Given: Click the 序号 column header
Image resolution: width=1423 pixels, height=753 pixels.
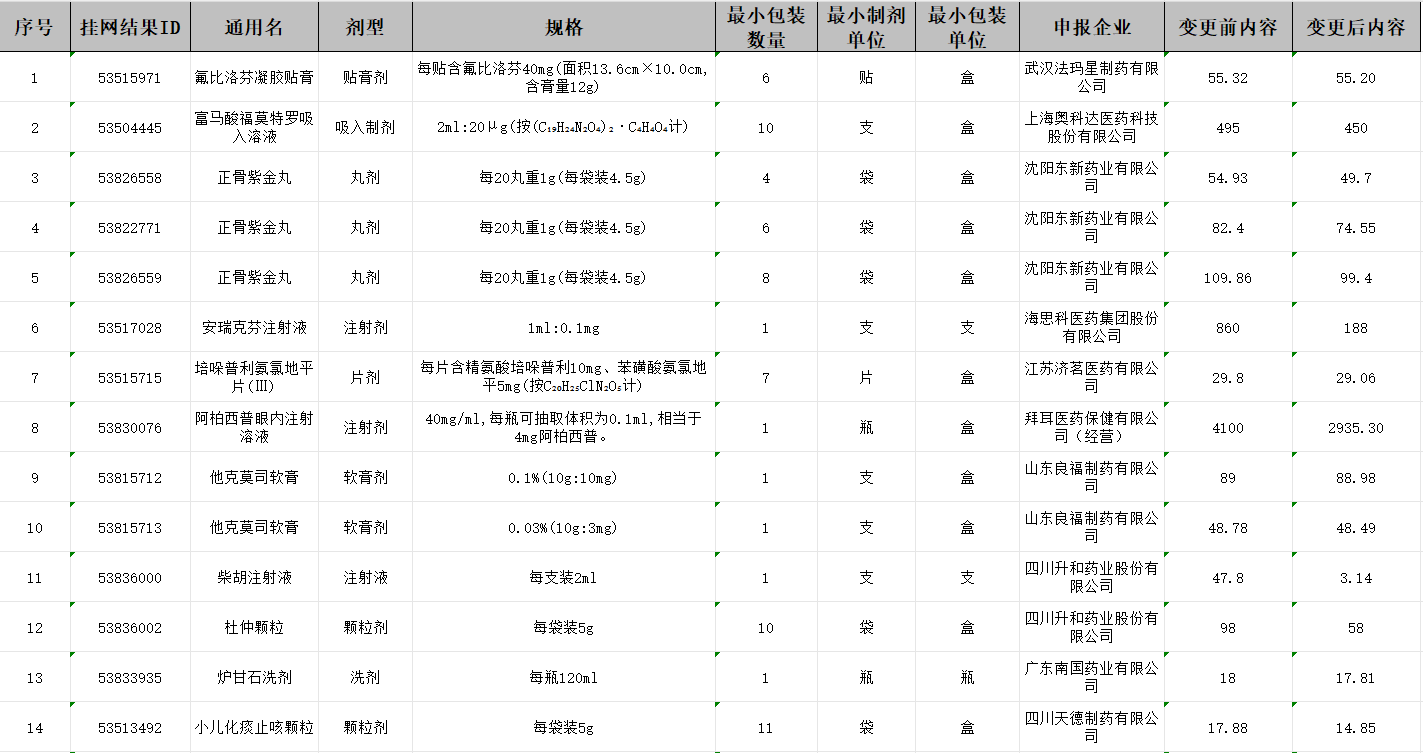Looking at the screenshot, I should [x=35, y=27].
